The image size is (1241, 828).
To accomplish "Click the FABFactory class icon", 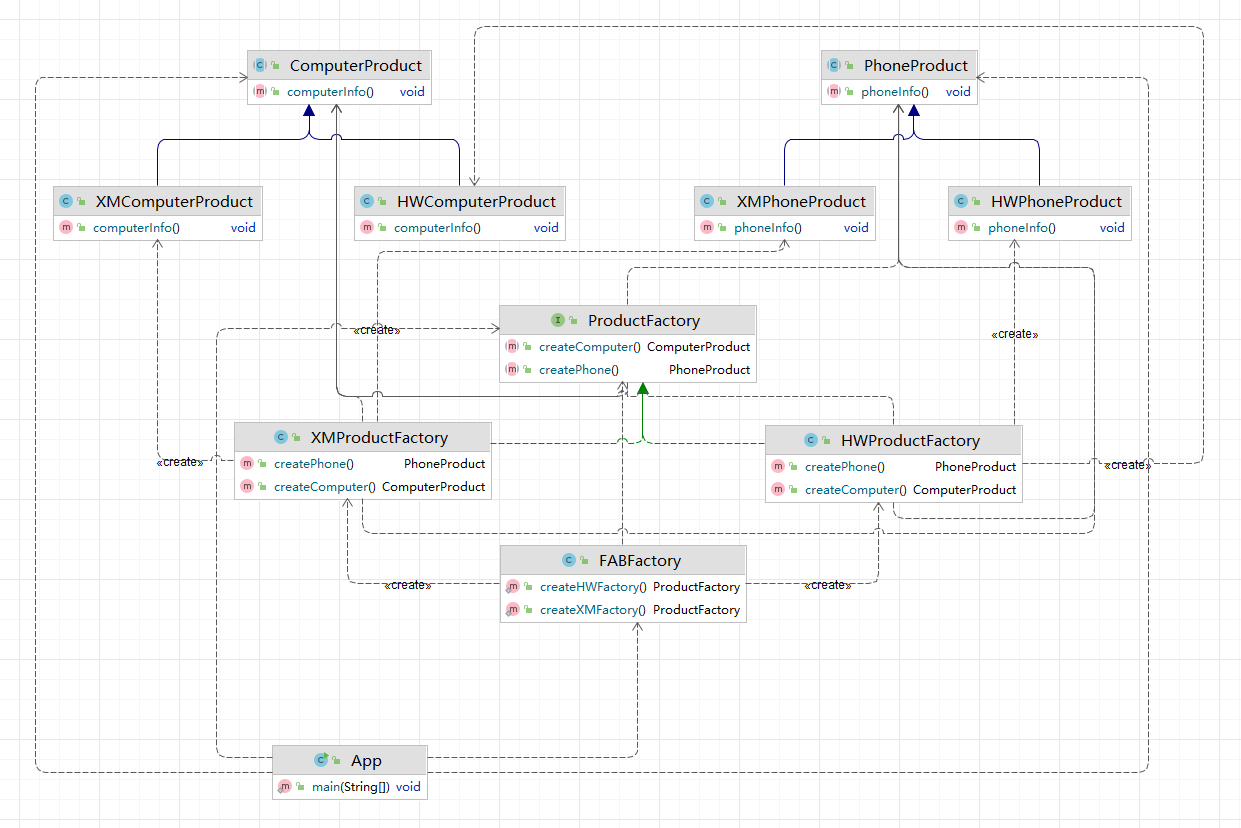I will coord(569,560).
